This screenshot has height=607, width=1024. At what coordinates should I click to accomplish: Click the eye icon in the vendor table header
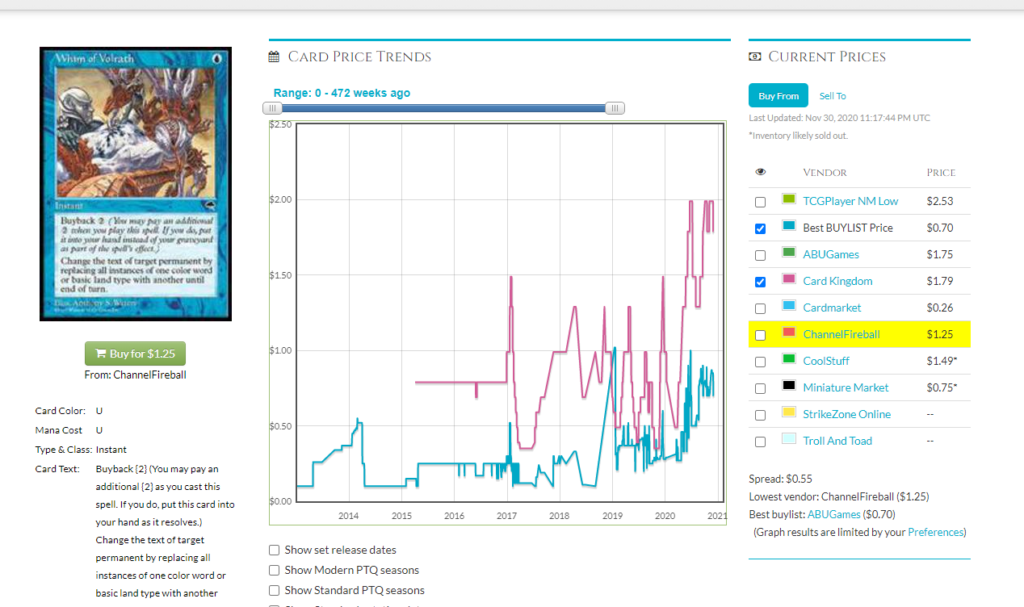760,172
